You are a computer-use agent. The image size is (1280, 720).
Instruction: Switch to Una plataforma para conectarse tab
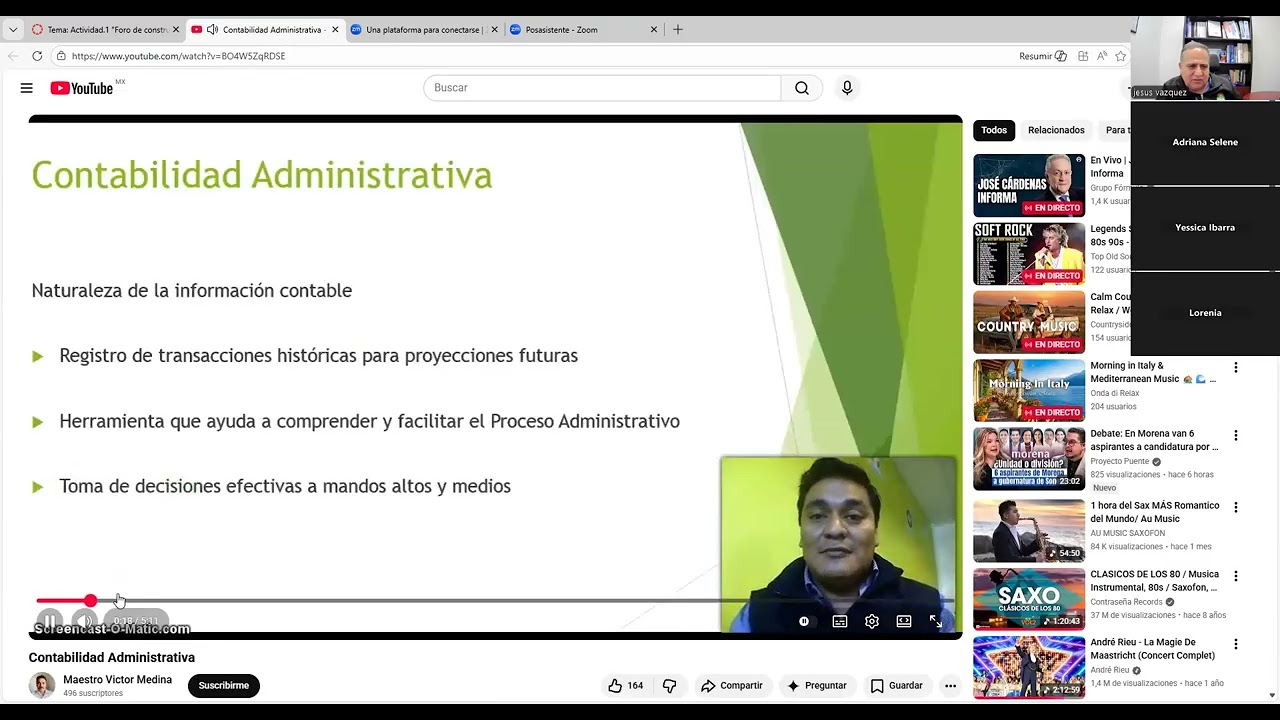425,30
